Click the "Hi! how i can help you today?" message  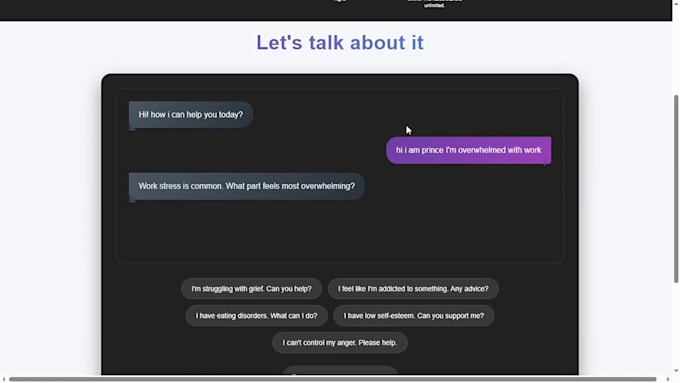191,115
